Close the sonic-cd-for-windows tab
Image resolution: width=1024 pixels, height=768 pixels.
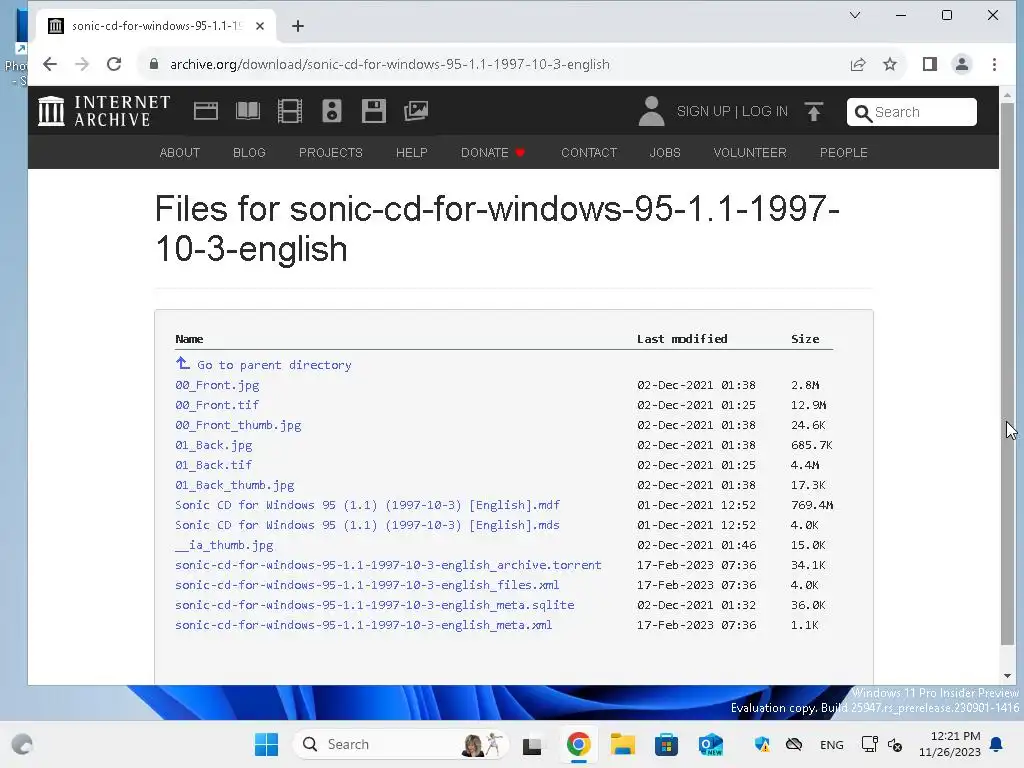(x=260, y=26)
